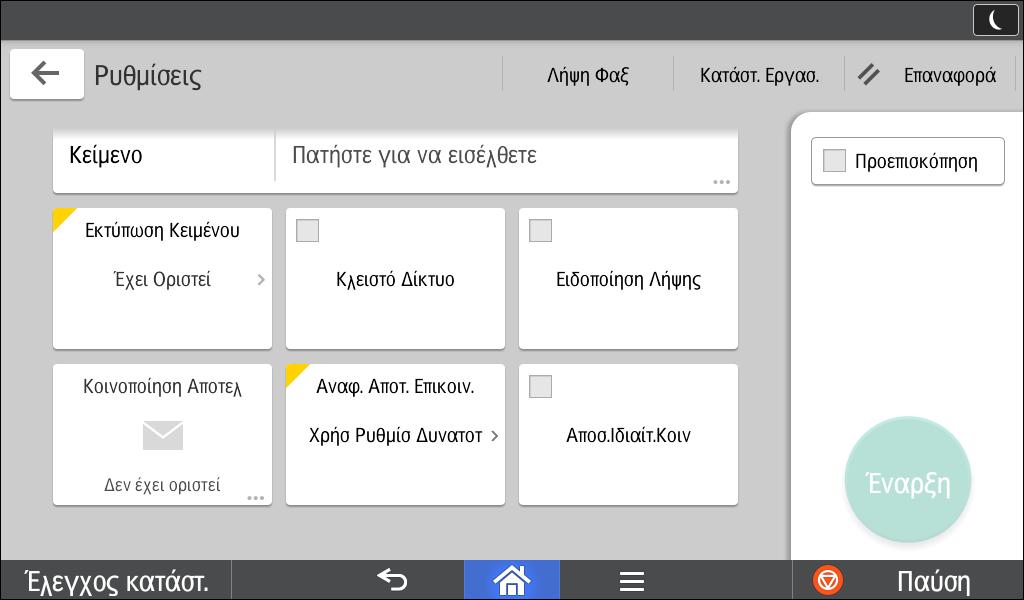Open the hamburger menu icon

click(632, 580)
